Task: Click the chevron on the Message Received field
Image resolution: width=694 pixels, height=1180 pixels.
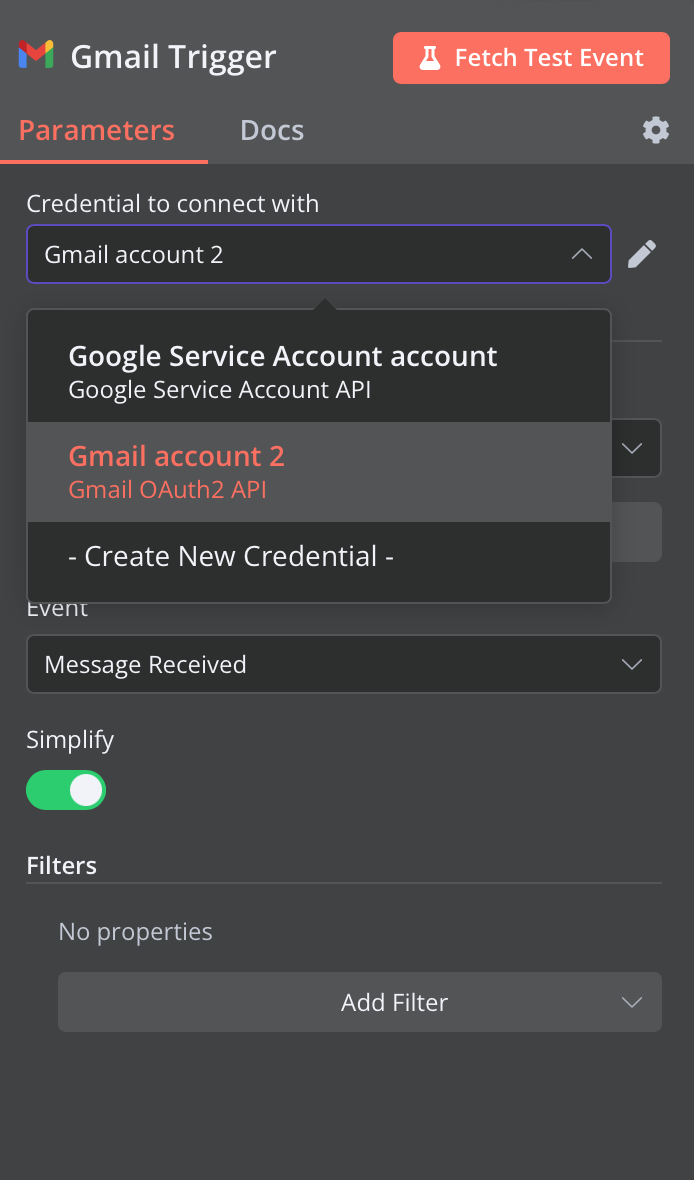Action: (632, 664)
